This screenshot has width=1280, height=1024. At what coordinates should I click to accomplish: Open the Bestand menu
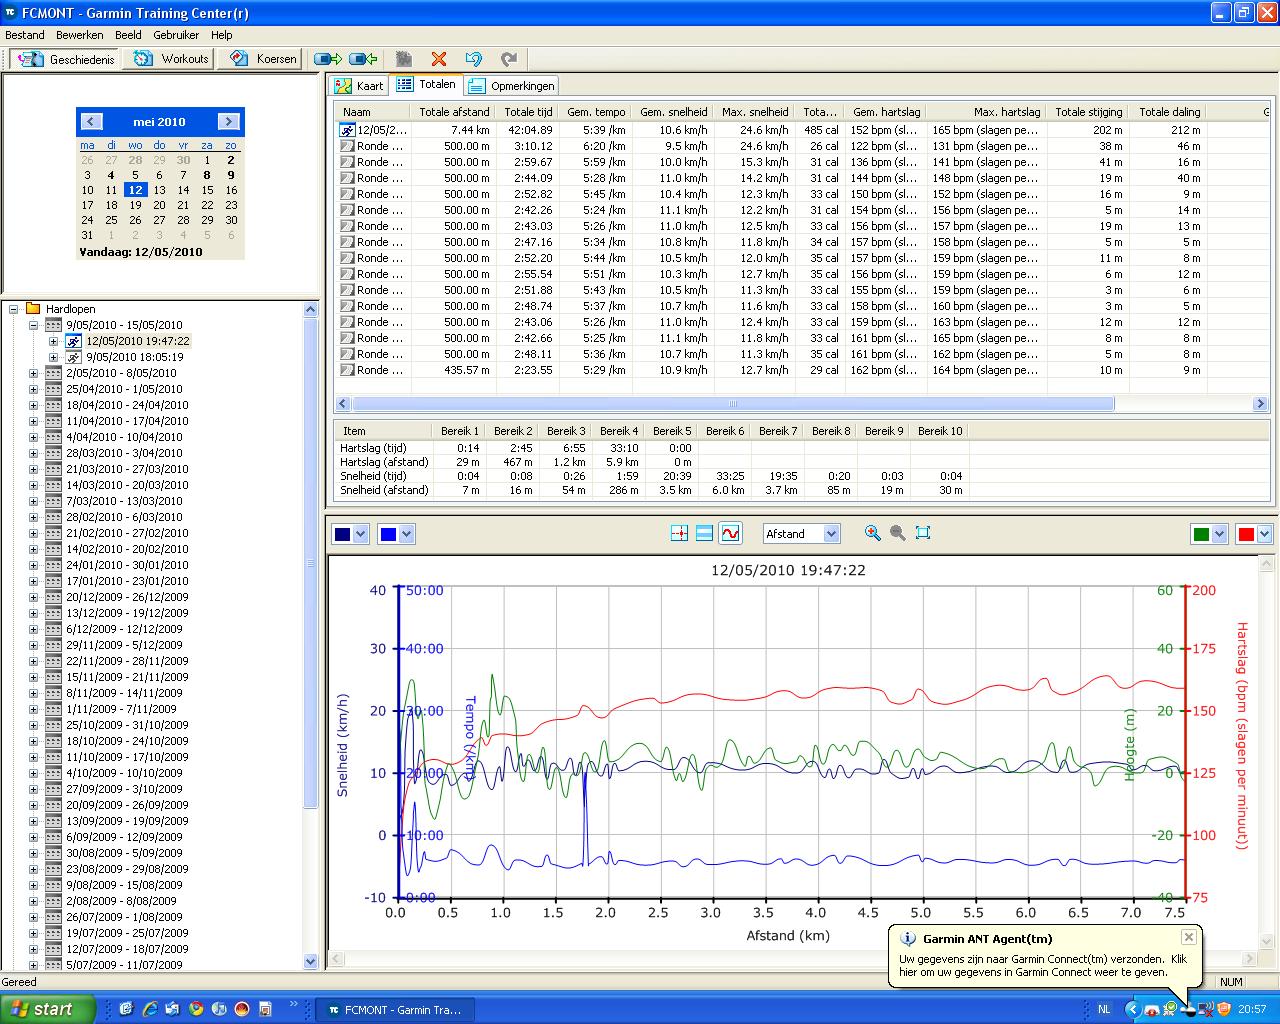[25, 35]
